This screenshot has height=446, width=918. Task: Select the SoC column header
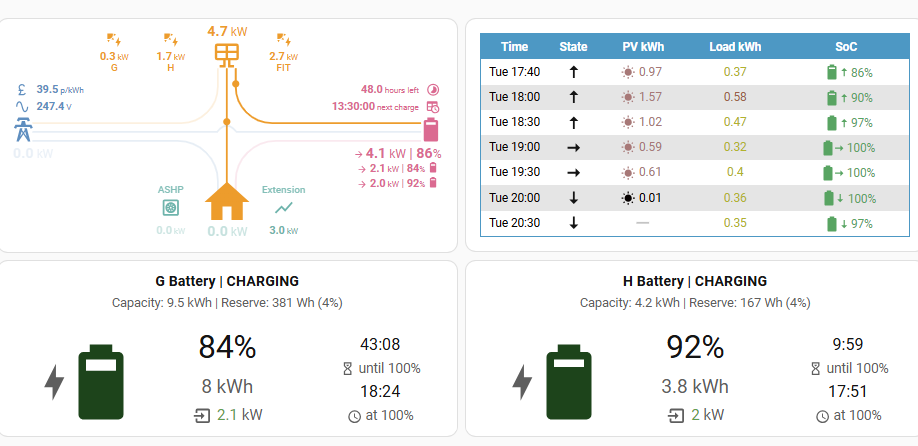[x=845, y=46]
